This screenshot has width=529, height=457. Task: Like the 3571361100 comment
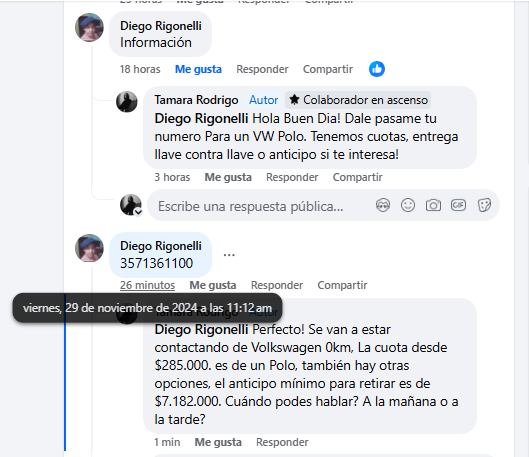[213, 285]
